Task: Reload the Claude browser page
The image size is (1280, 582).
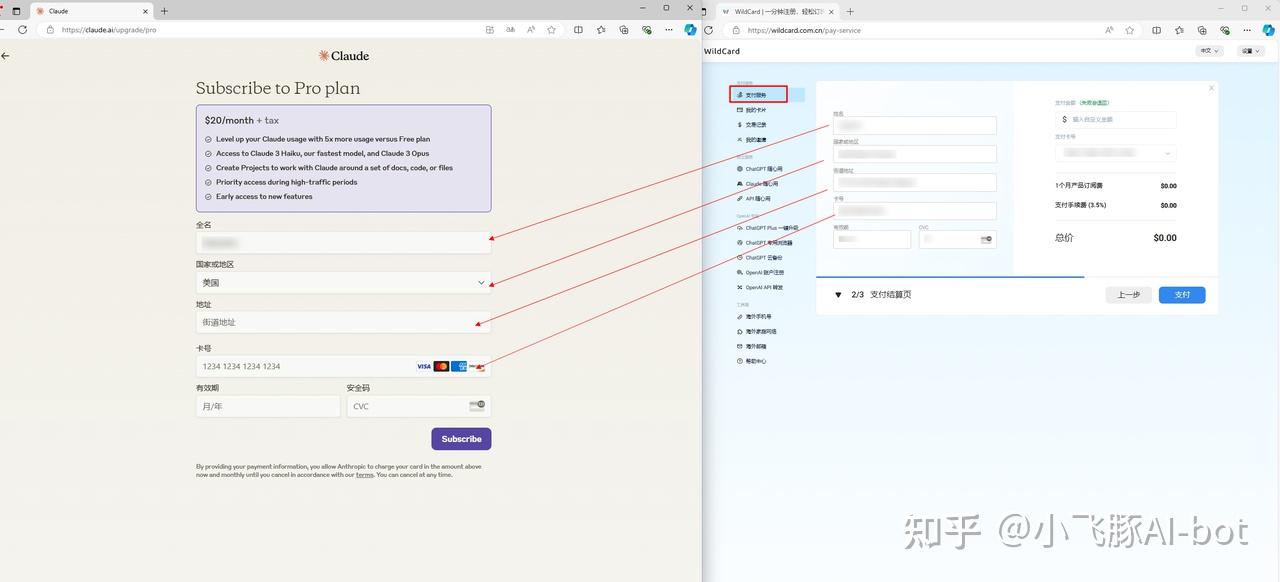Action: coord(23,30)
